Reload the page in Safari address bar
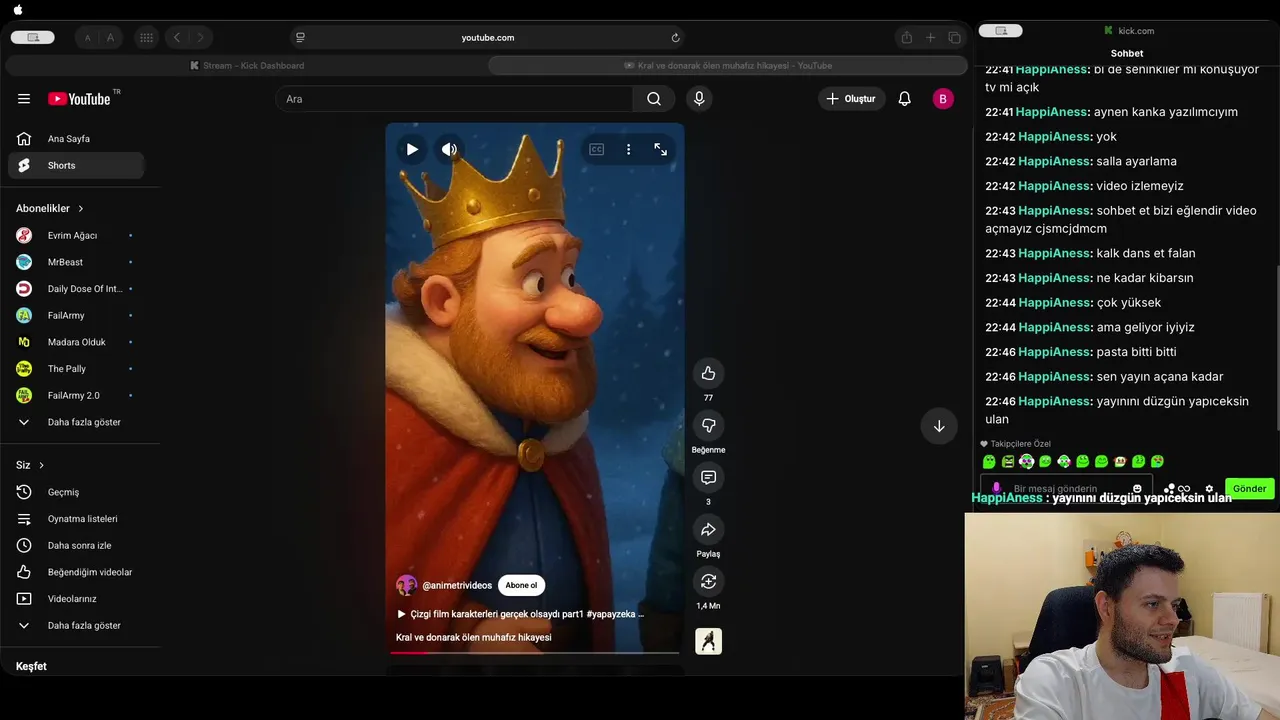This screenshot has height=720, width=1280. click(x=676, y=38)
